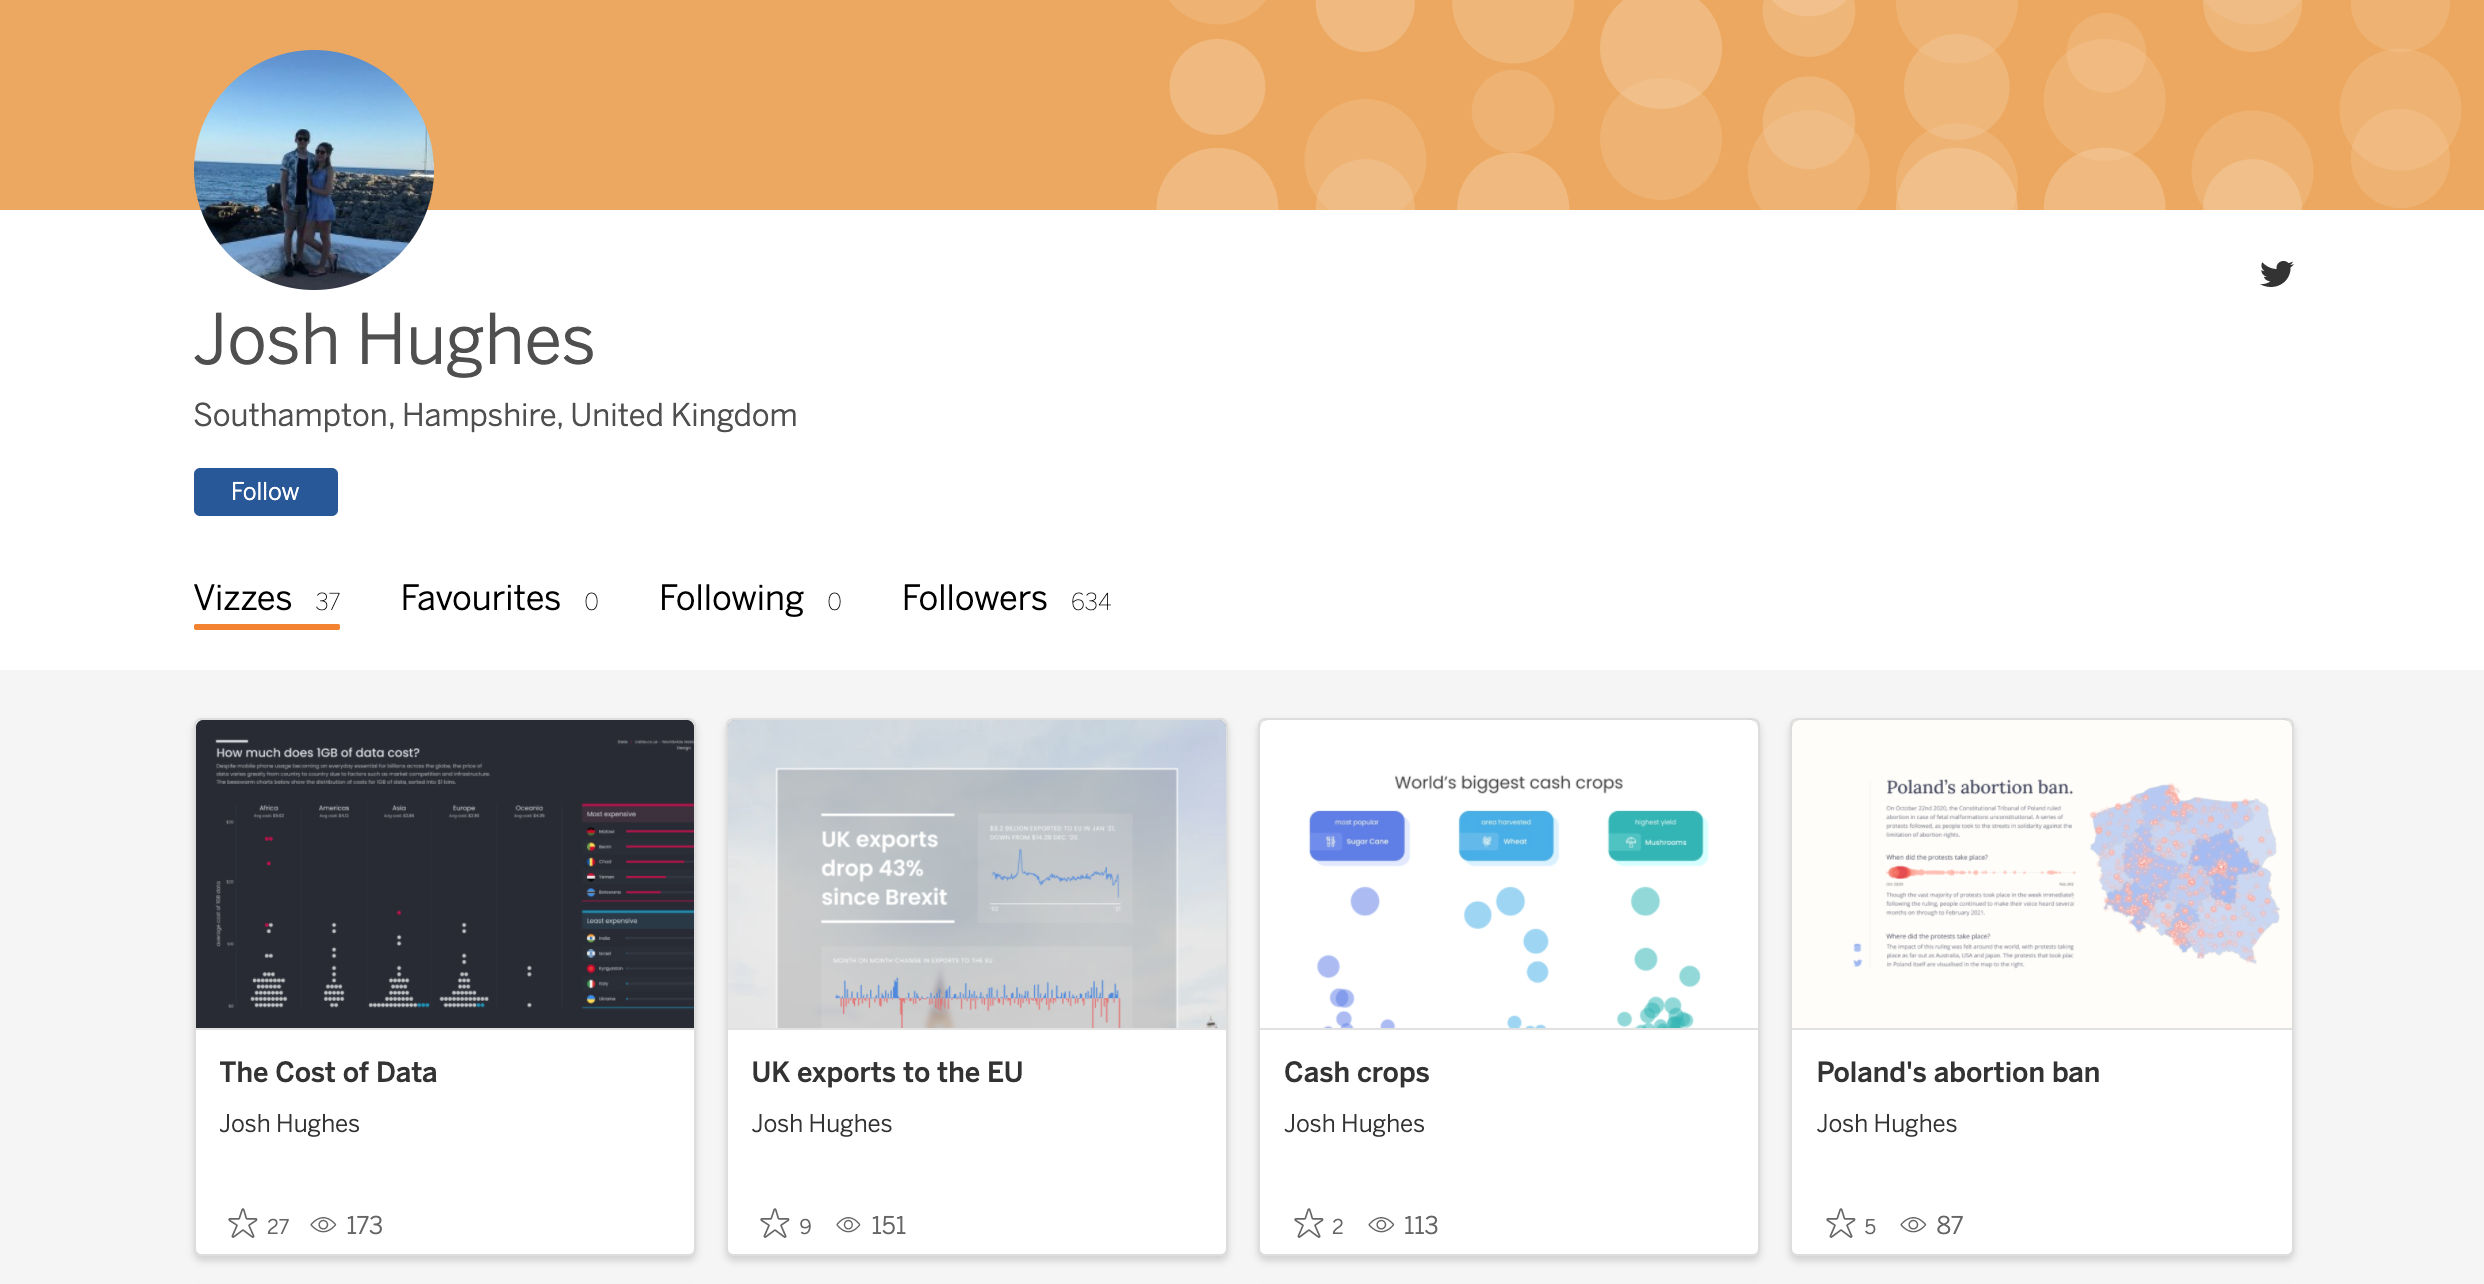Viewport: 2484px width, 1284px height.
Task: Open UK exports drop 43% thumbnail
Action: coord(977,873)
